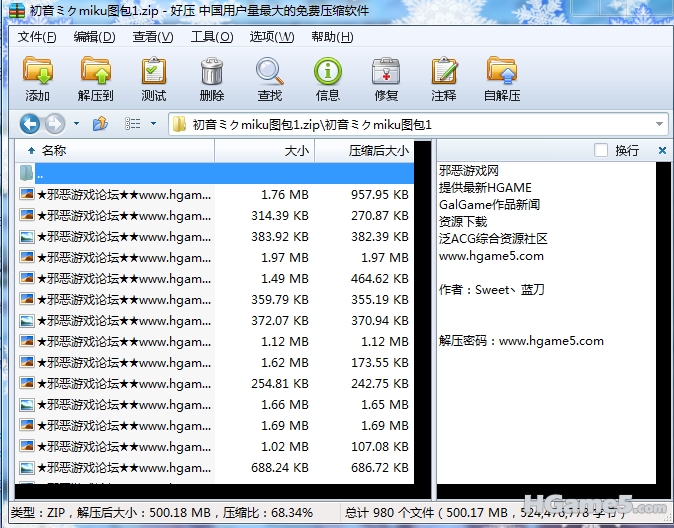Open the address bar path dropdown
This screenshot has height=528, width=674.
point(659,124)
